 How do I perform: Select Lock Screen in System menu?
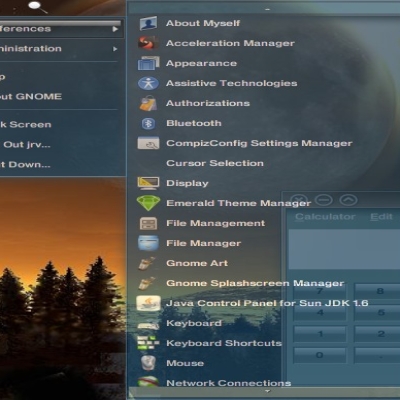point(26,125)
